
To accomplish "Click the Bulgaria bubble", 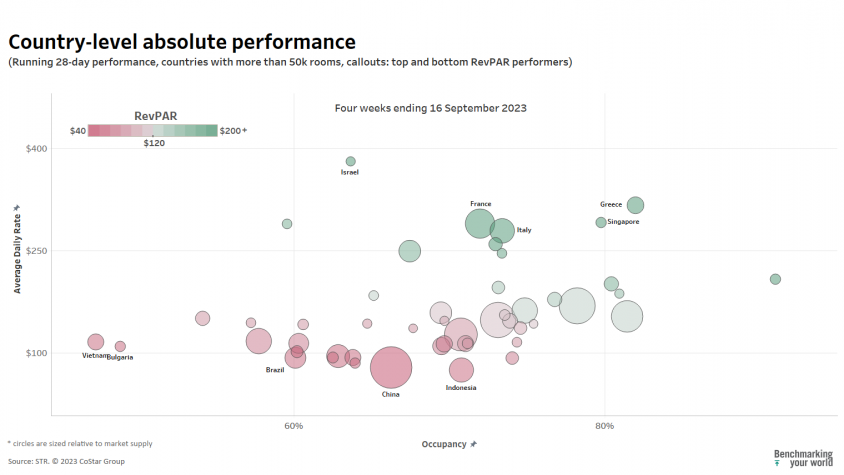I will (120, 346).
